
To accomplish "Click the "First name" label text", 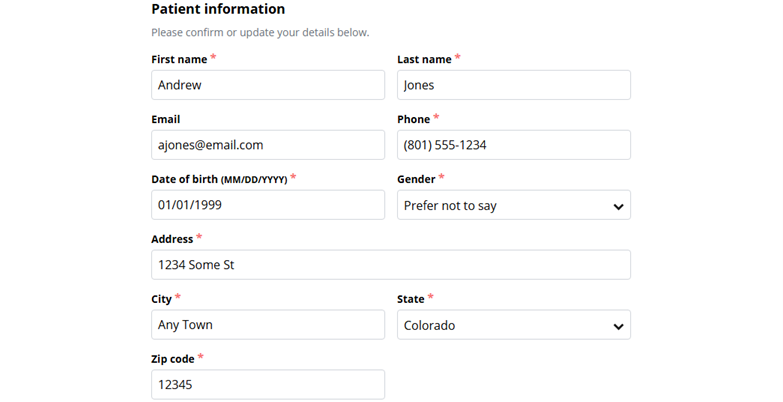I will 179,59.
